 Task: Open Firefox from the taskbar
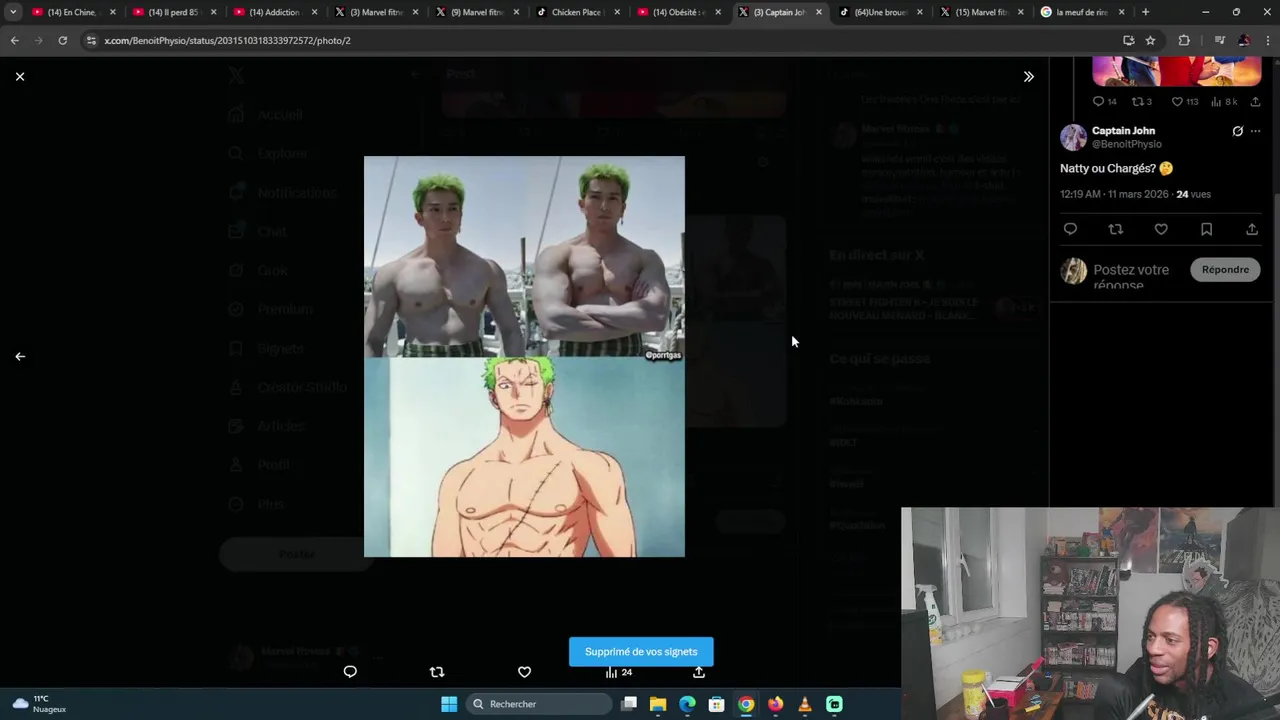[x=775, y=704]
